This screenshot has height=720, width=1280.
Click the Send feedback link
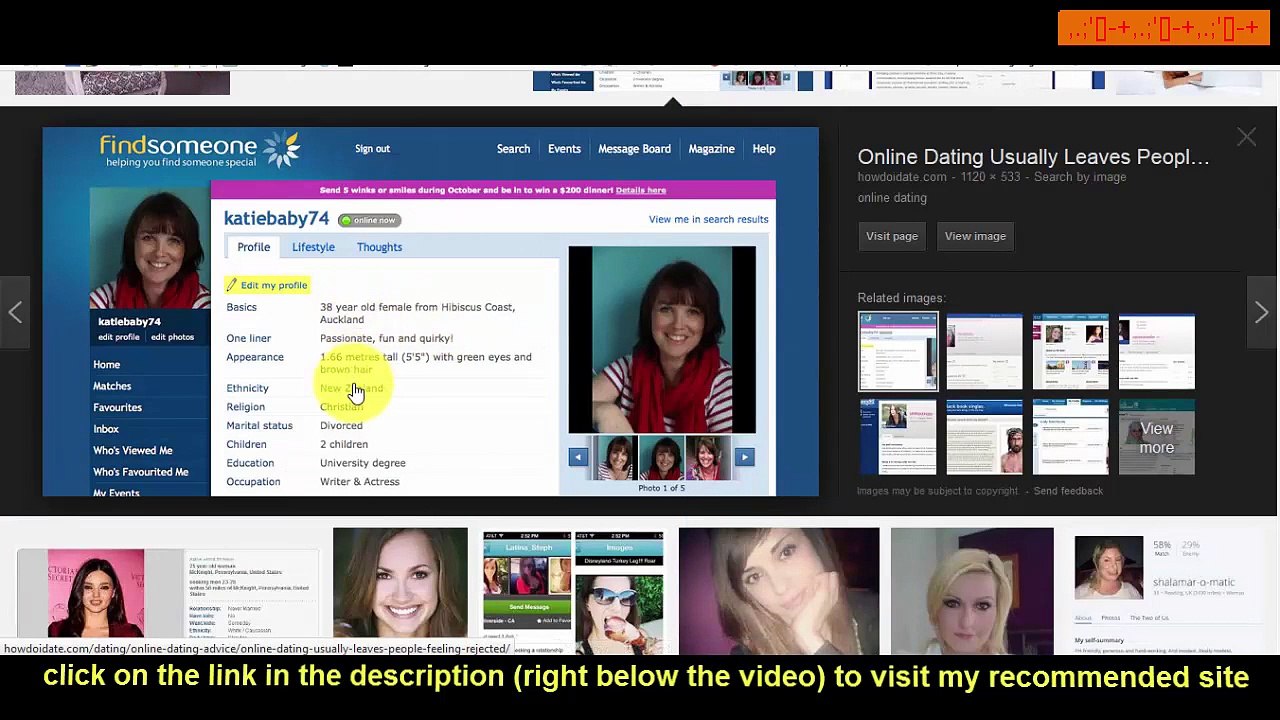(1068, 491)
